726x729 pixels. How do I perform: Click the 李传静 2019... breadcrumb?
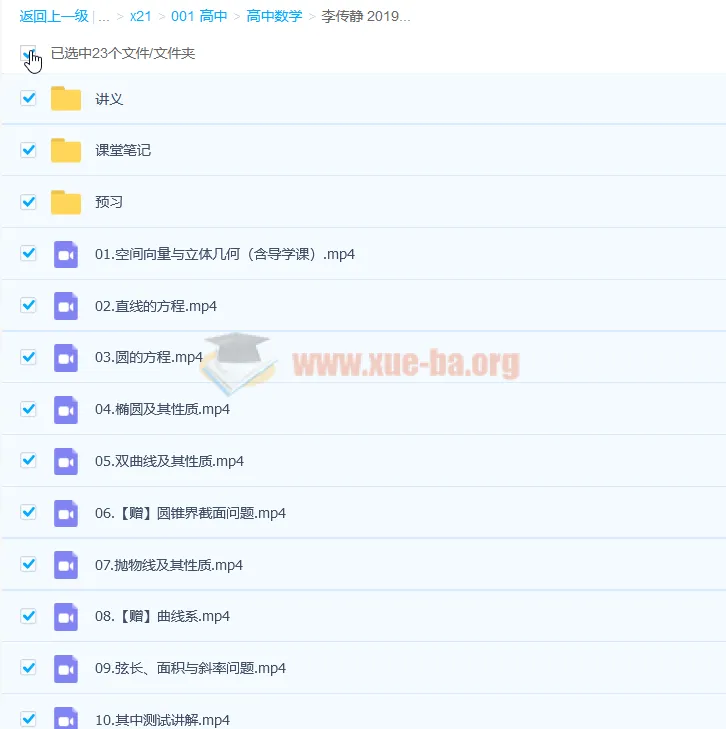366,16
